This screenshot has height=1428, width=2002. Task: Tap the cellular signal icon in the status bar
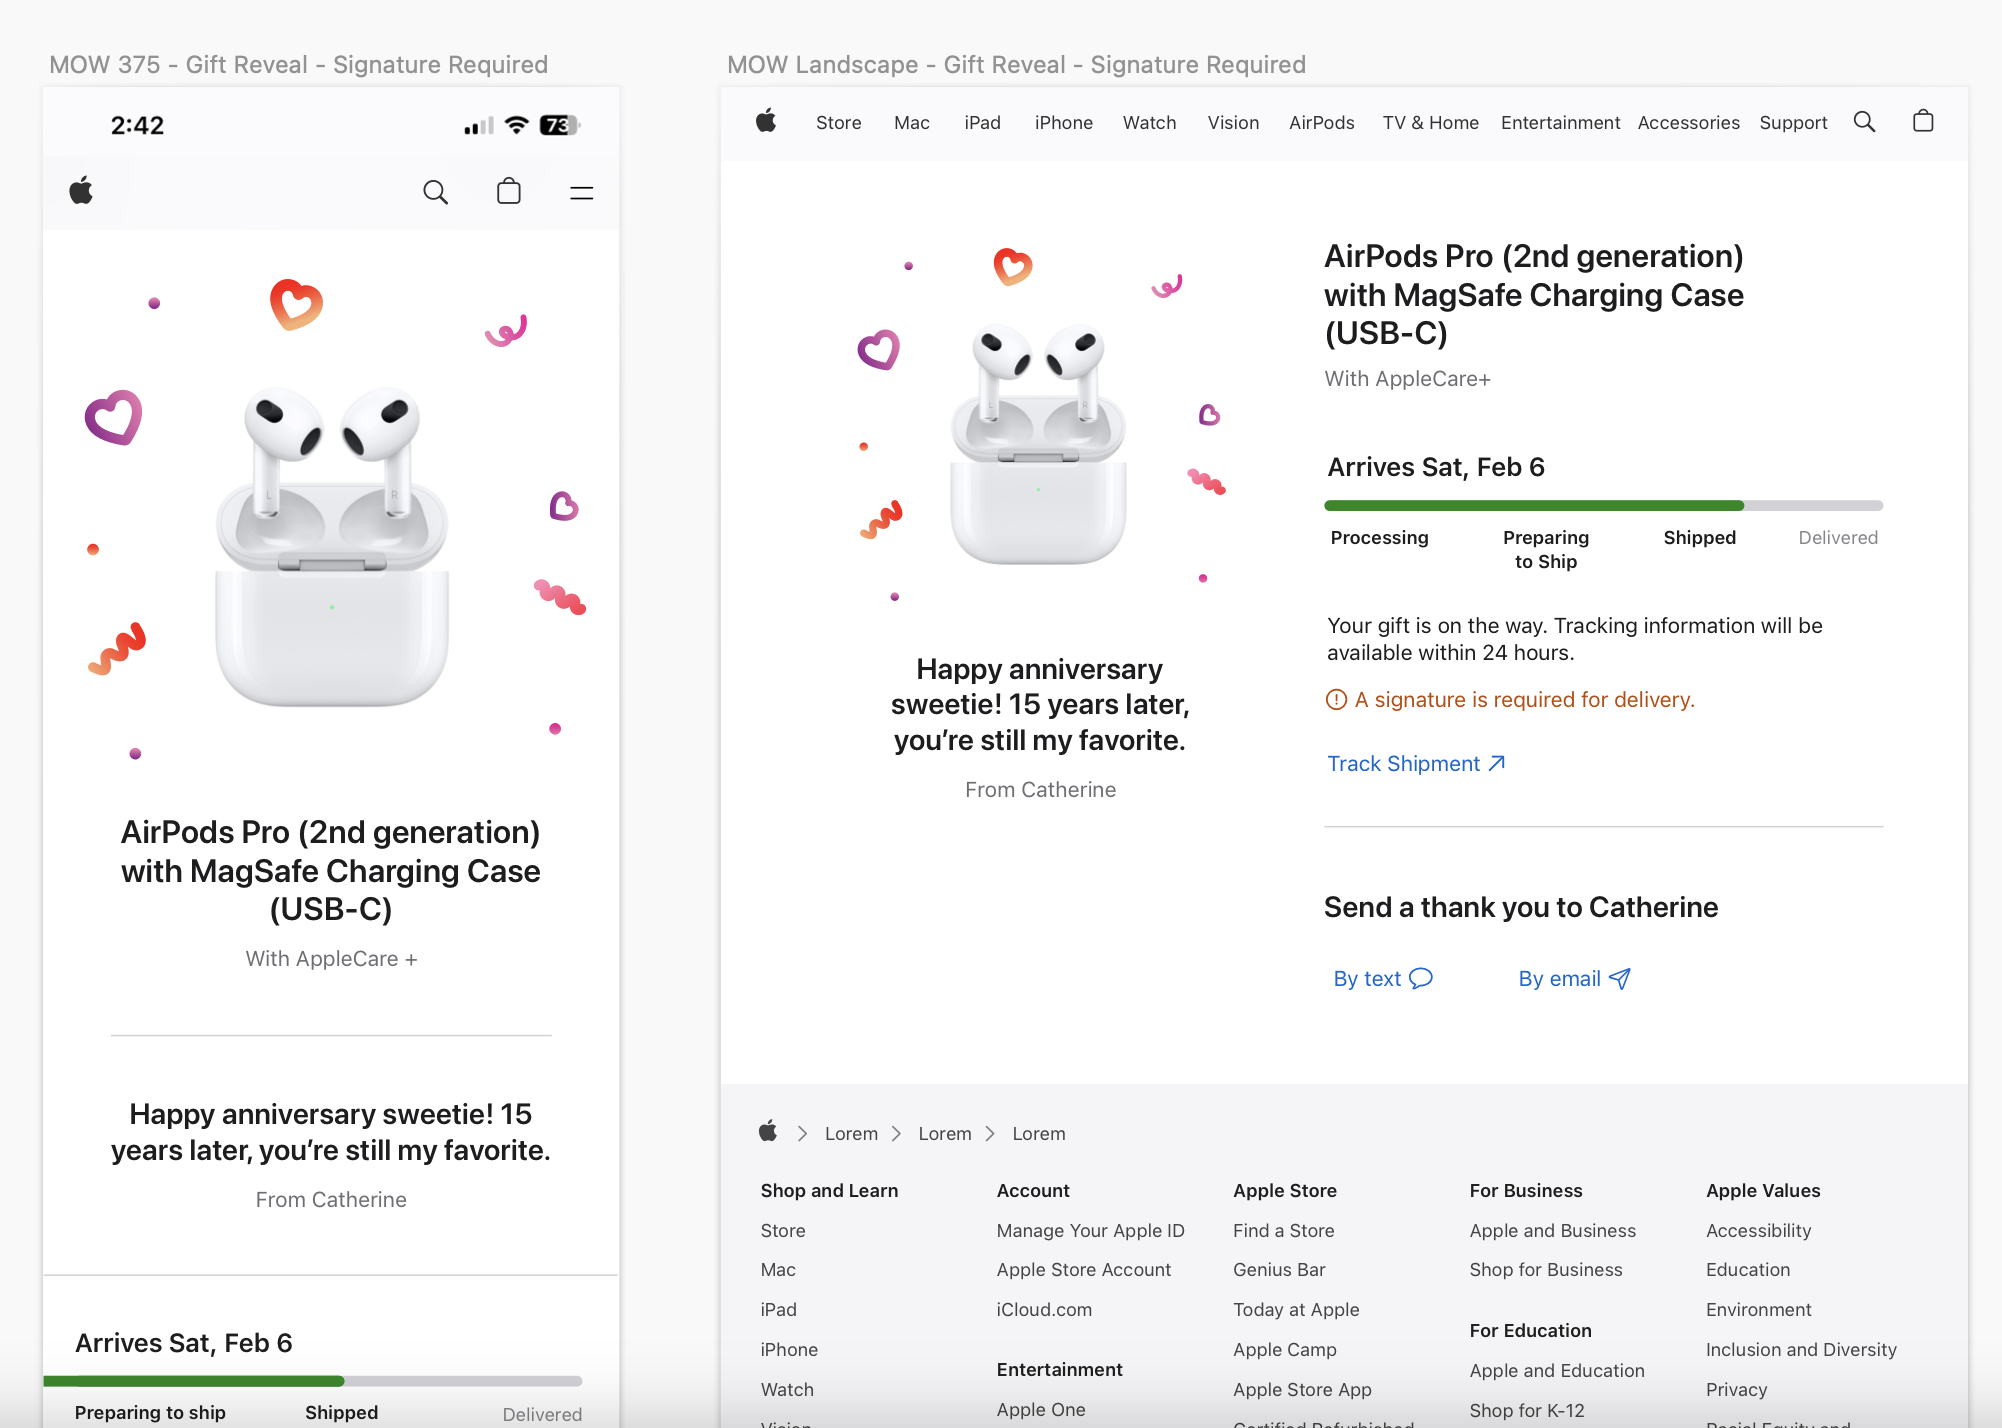pyautogui.click(x=479, y=126)
